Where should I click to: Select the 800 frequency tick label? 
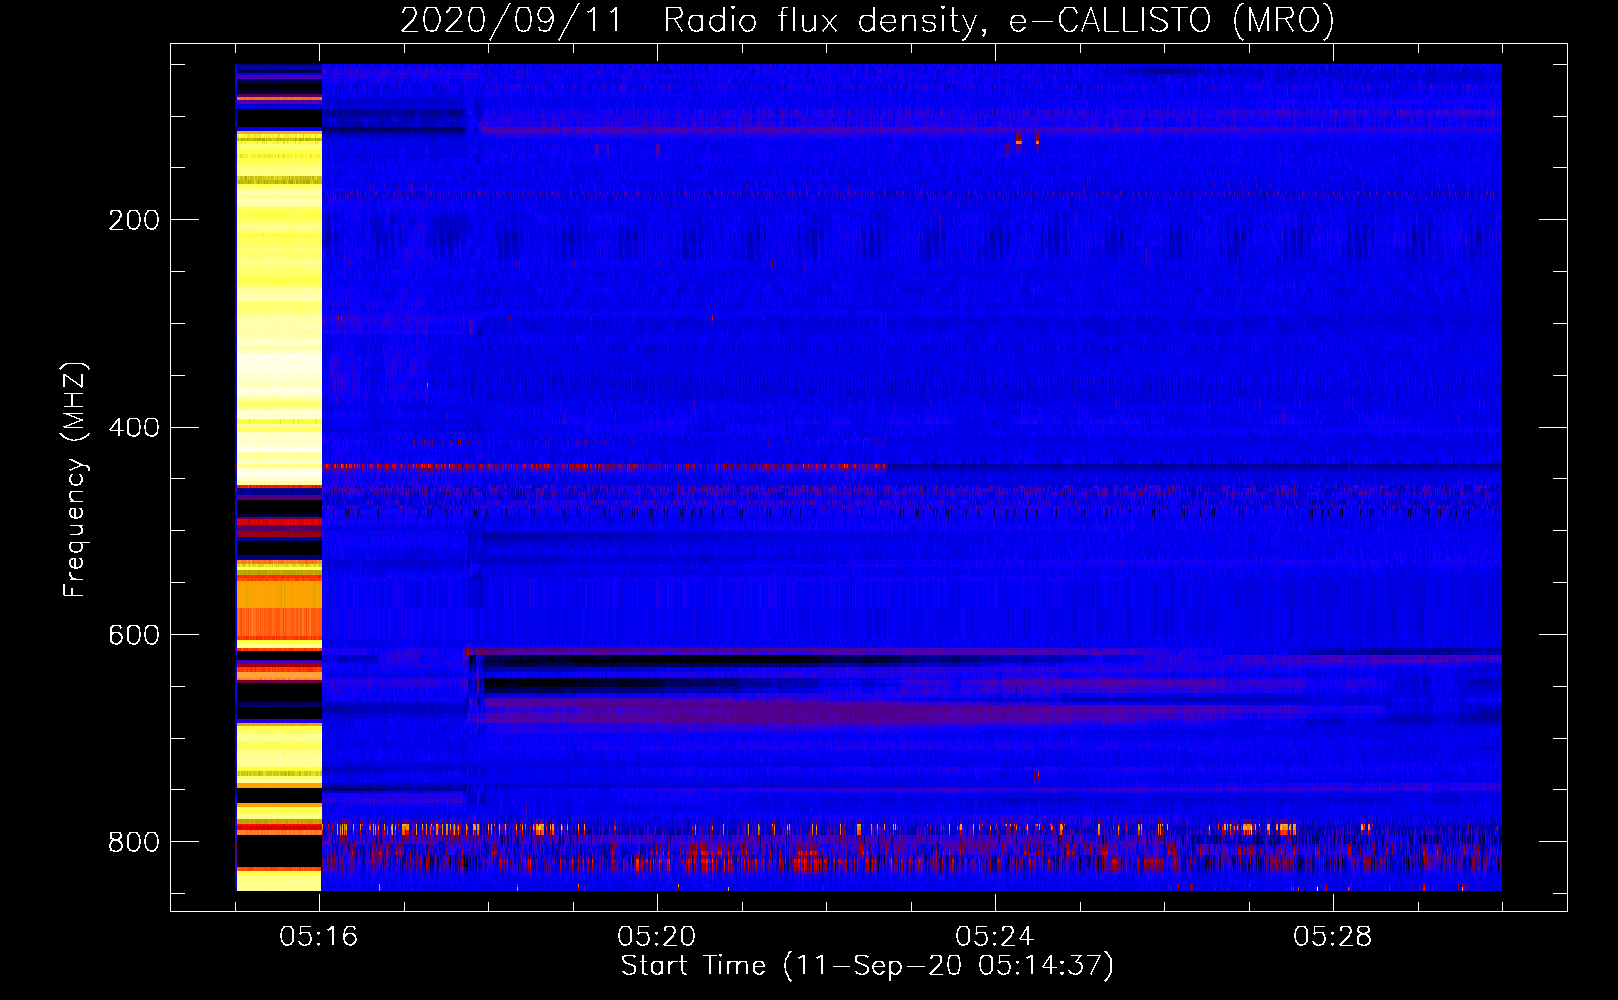tap(134, 842)
